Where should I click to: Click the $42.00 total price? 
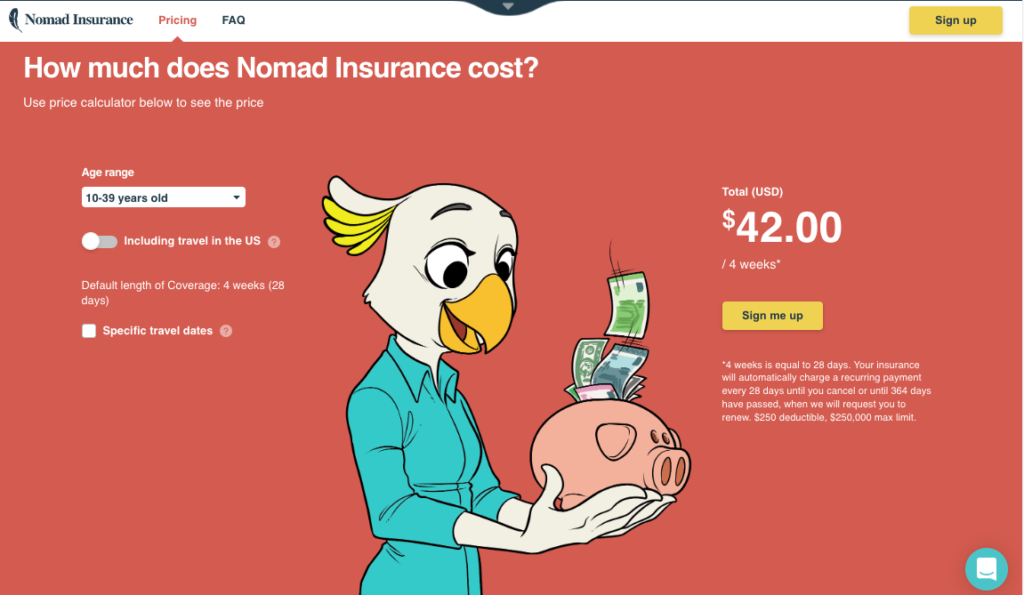click(x=782, y=227)
